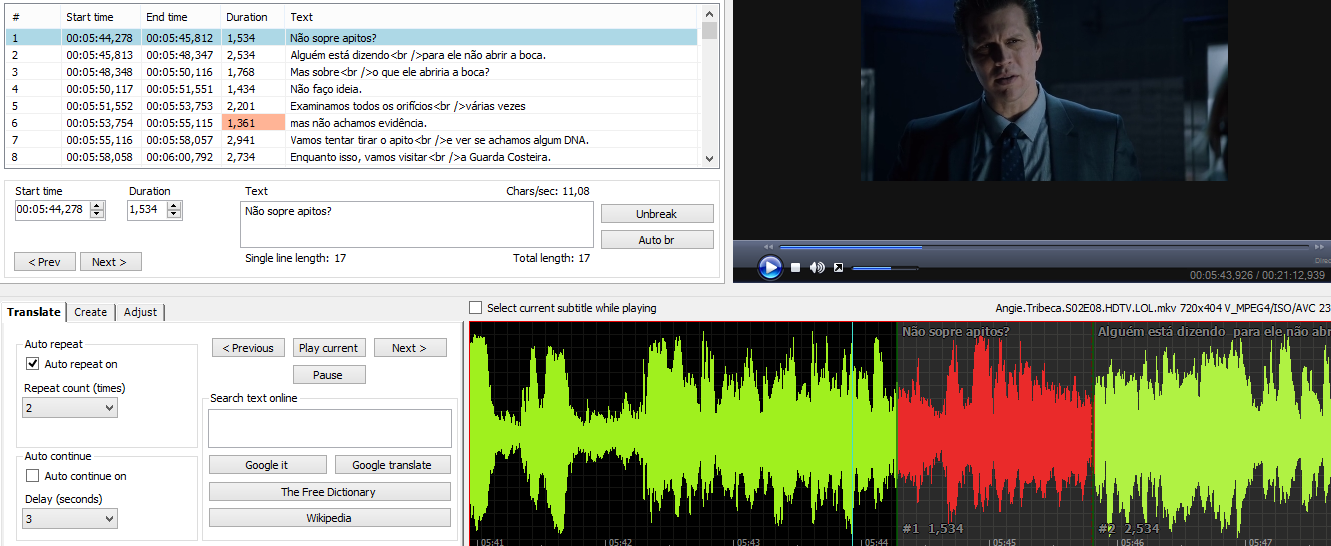
Task: Click the # column header
Action: [x=33, y=17]
